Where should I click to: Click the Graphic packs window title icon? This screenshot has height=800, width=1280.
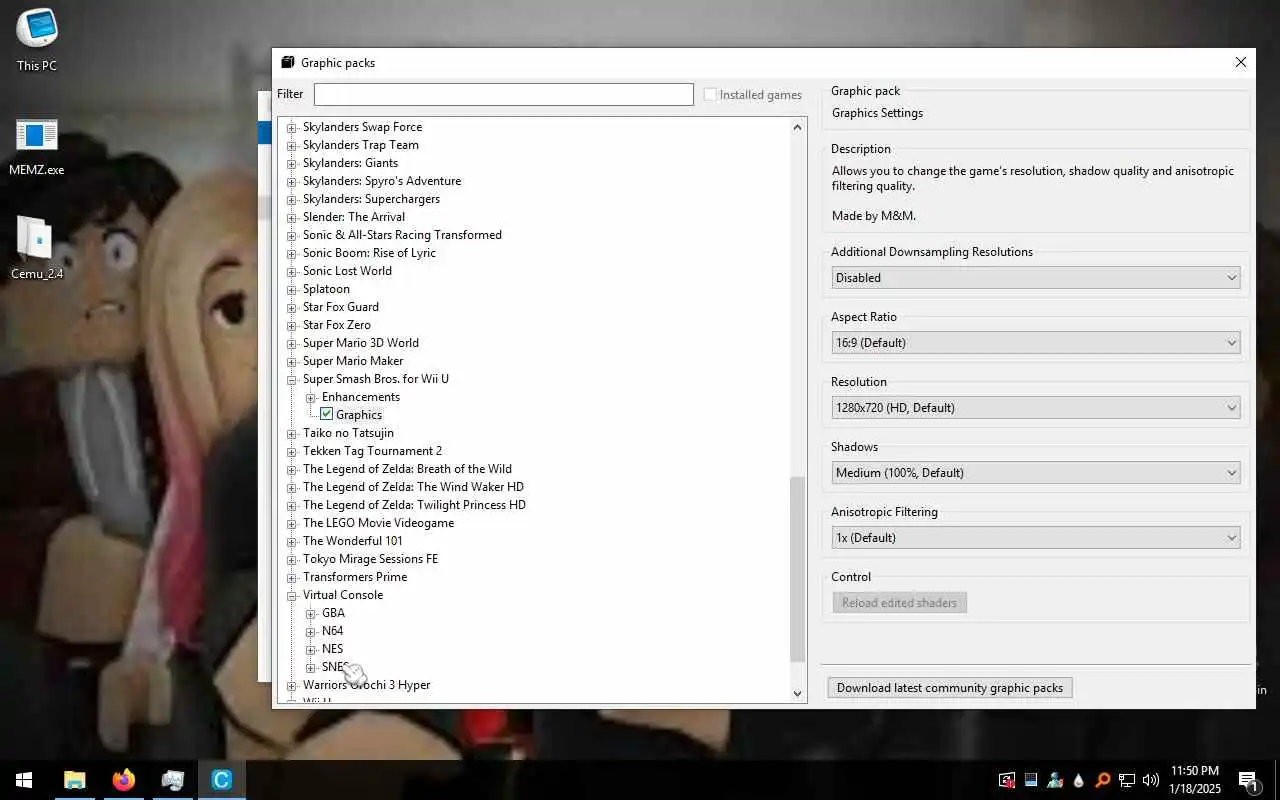288,62
